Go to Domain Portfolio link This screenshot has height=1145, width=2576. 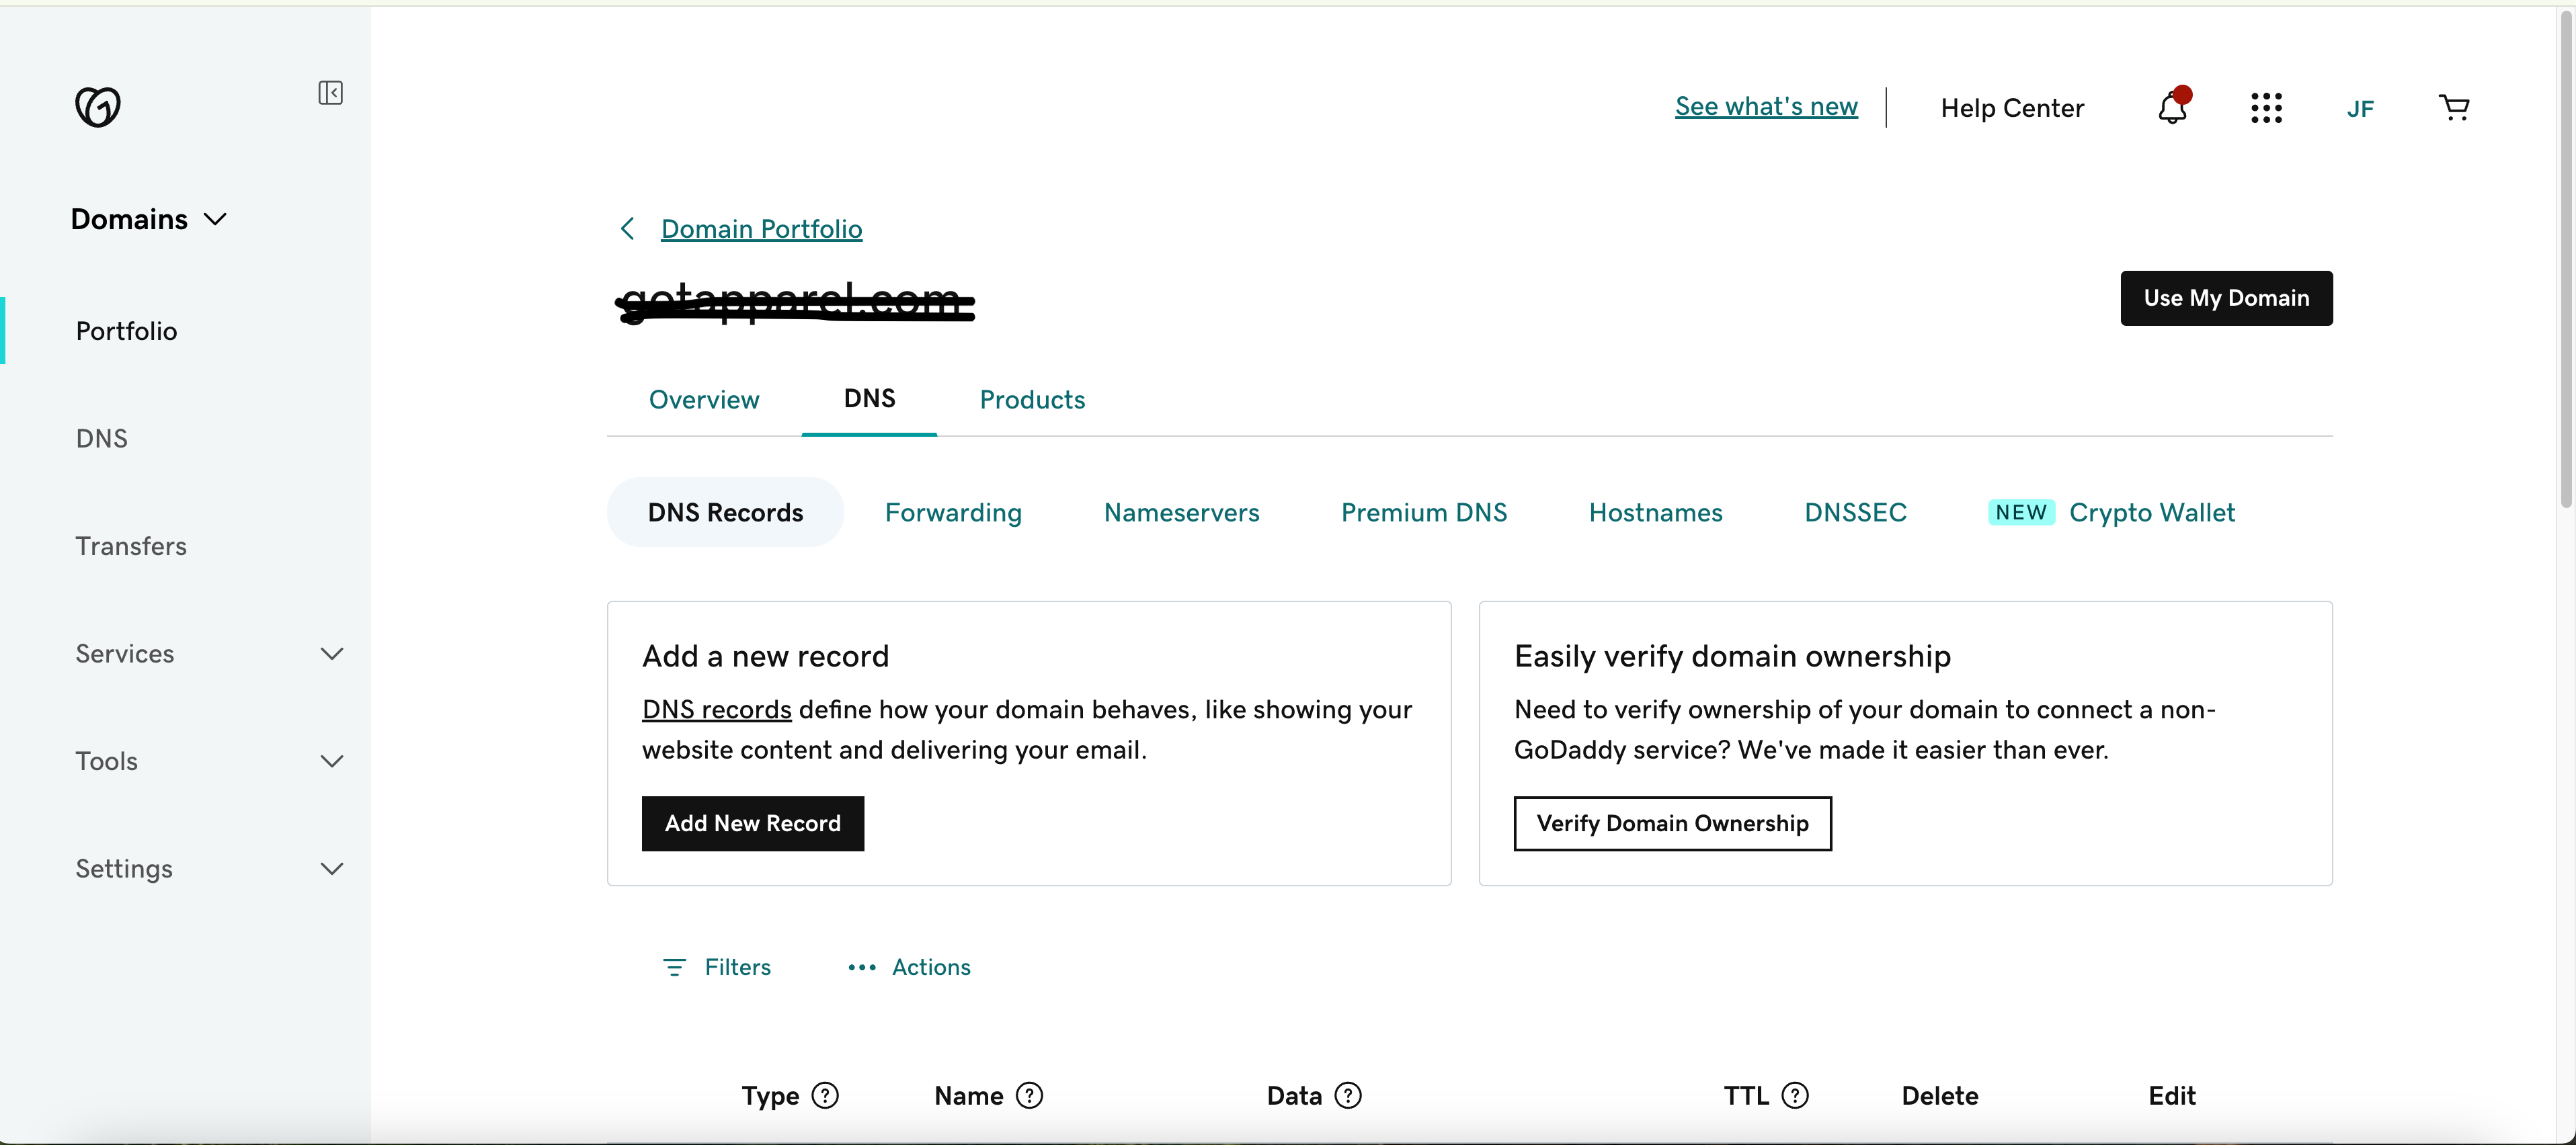point(761,229)
